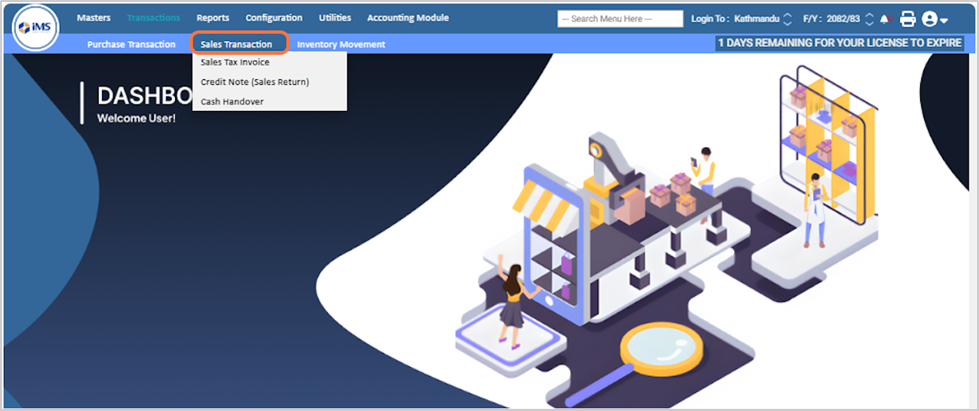
Task: Choose Cash Handover from the dropdown
Action: point(232,101)
